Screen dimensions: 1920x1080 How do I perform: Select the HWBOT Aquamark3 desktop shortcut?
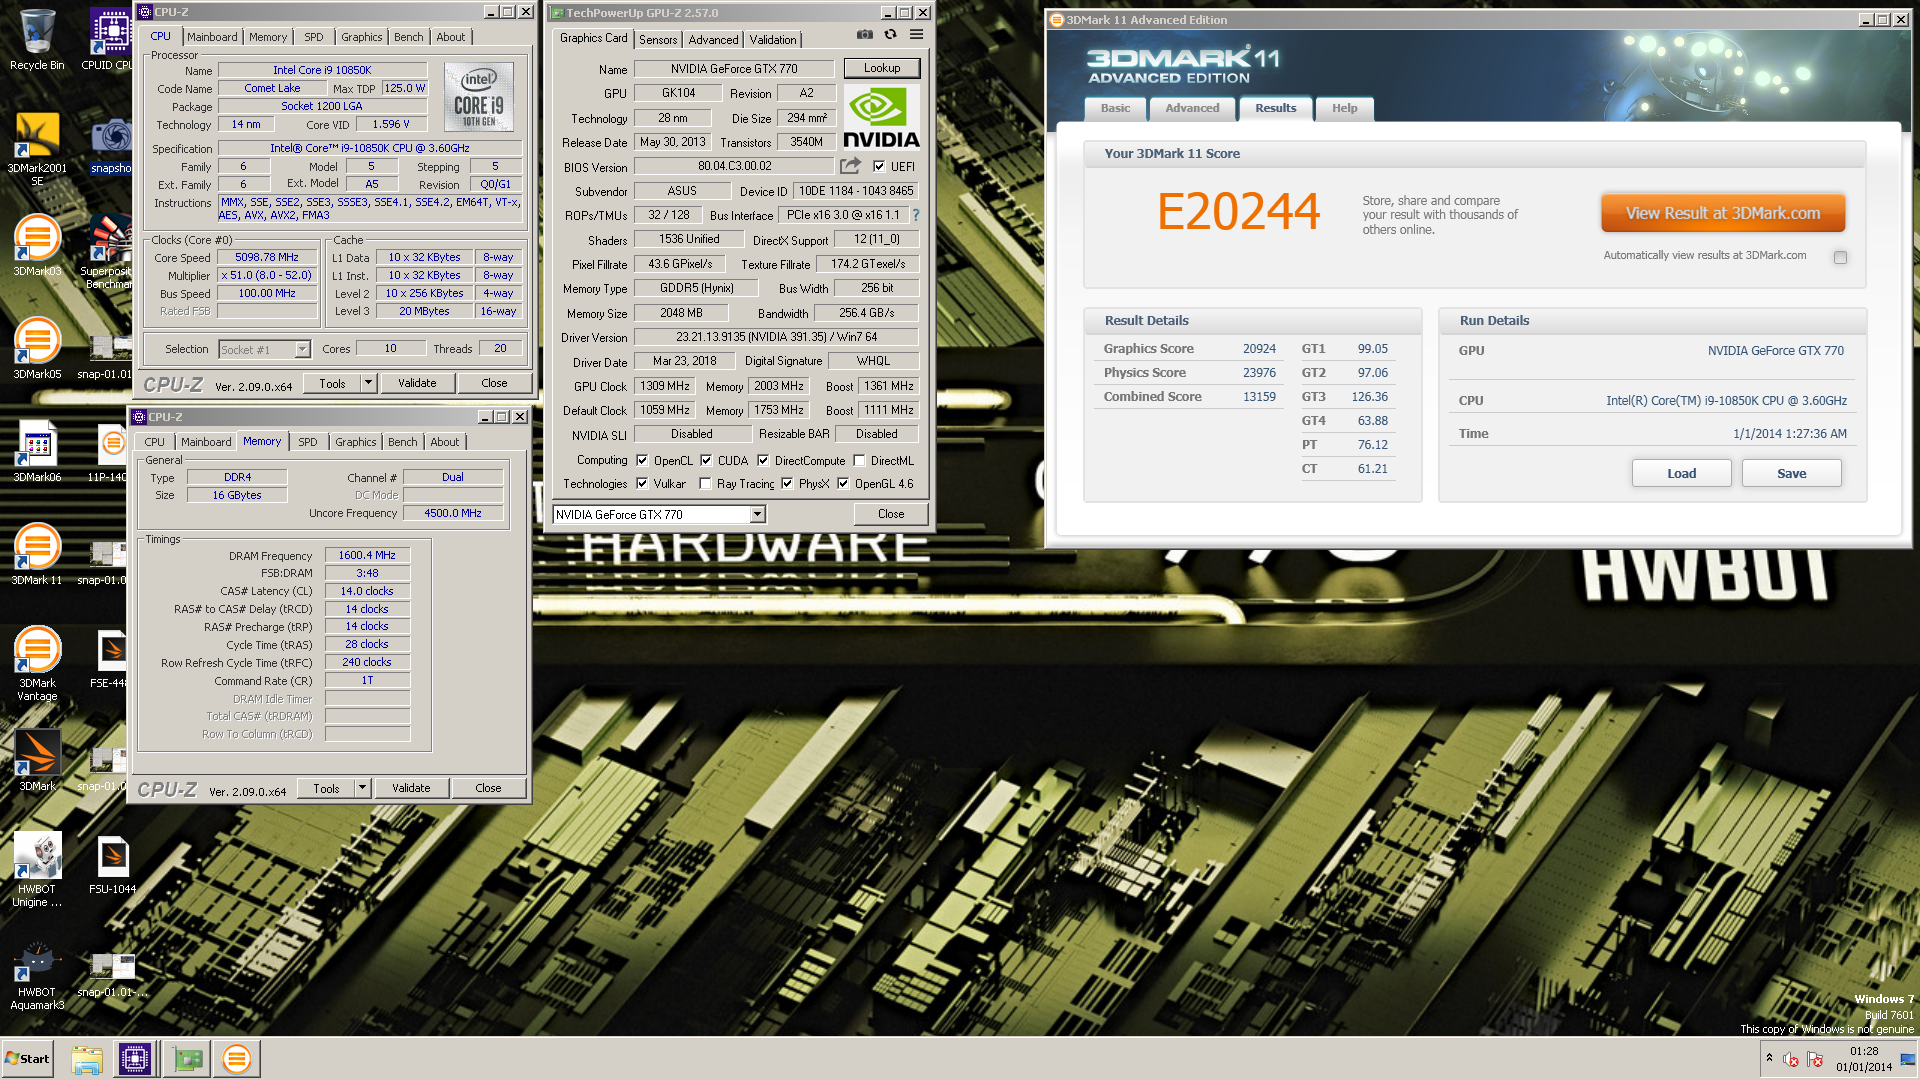37,975
